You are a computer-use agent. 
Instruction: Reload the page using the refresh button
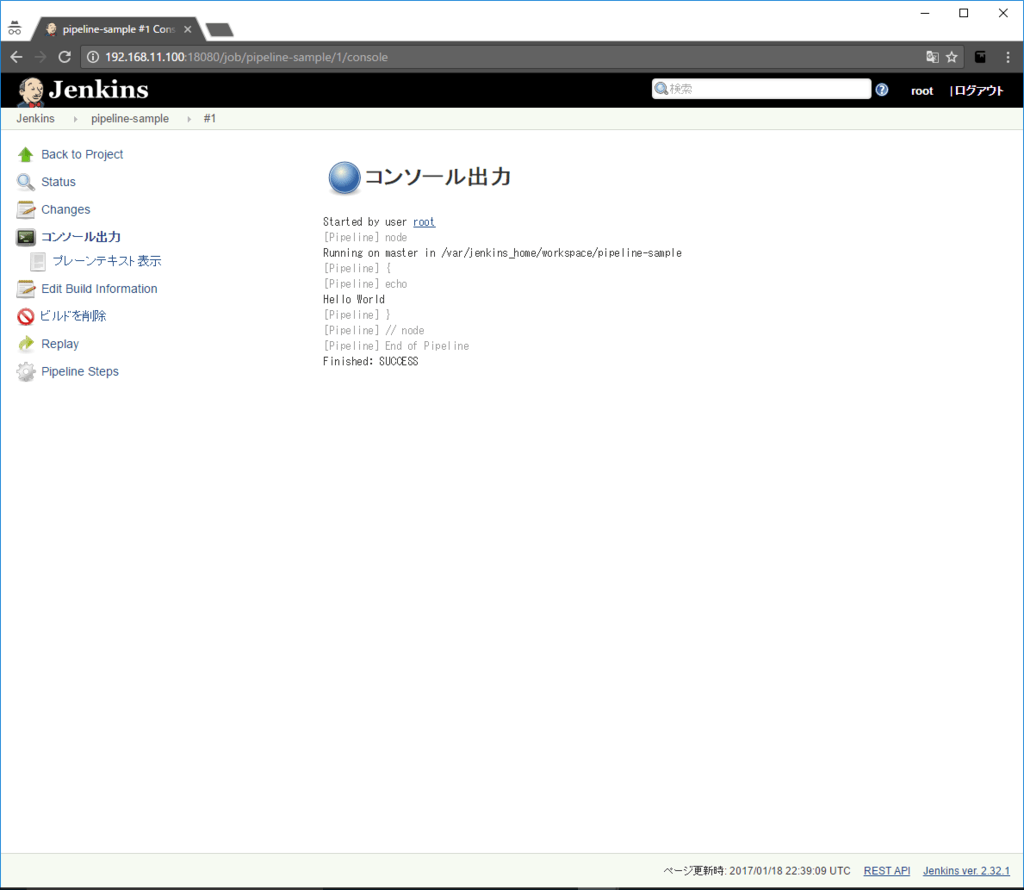(65, 57)
